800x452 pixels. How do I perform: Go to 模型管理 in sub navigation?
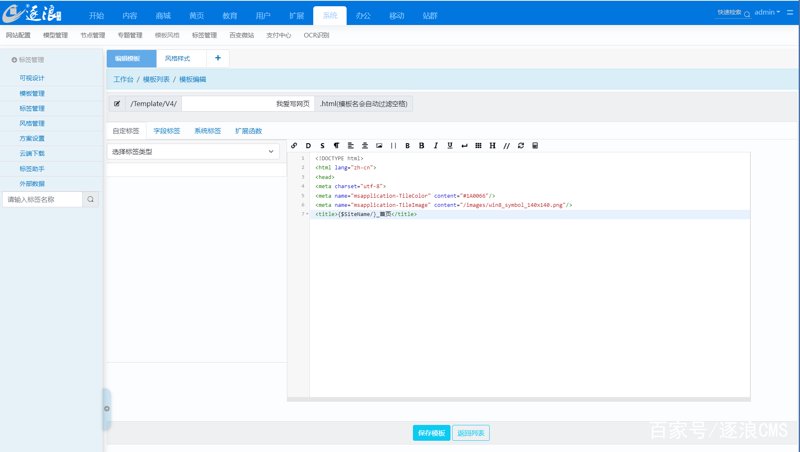(56, 35)
